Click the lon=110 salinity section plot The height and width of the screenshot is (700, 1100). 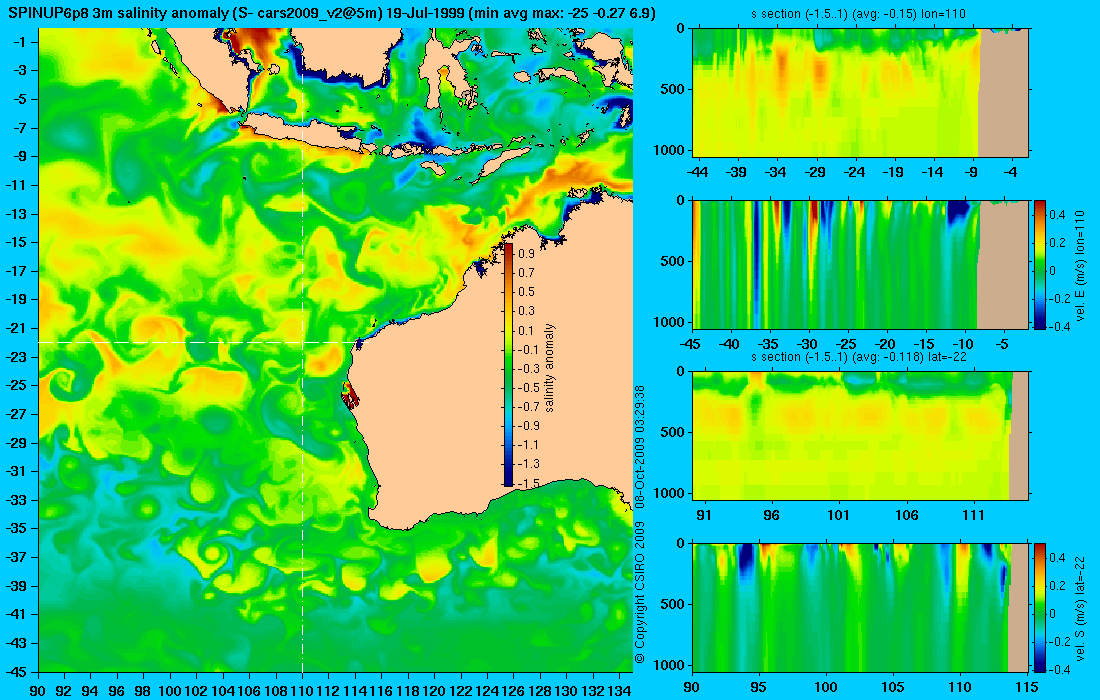click(x=860, y=93)
